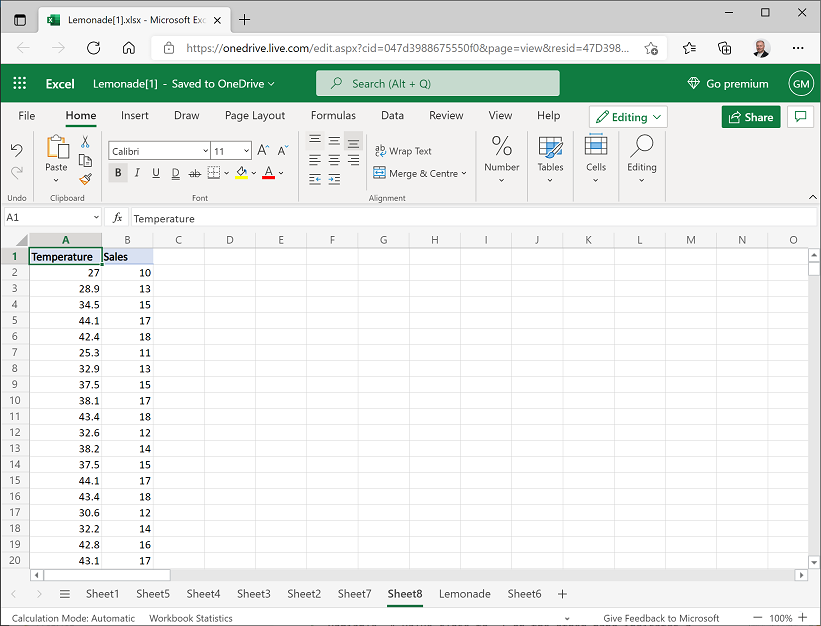This screenshot has height=626, width=821.
Task: Open the Fill Colour dropdown arrow
Action: [x=252, y=172]
